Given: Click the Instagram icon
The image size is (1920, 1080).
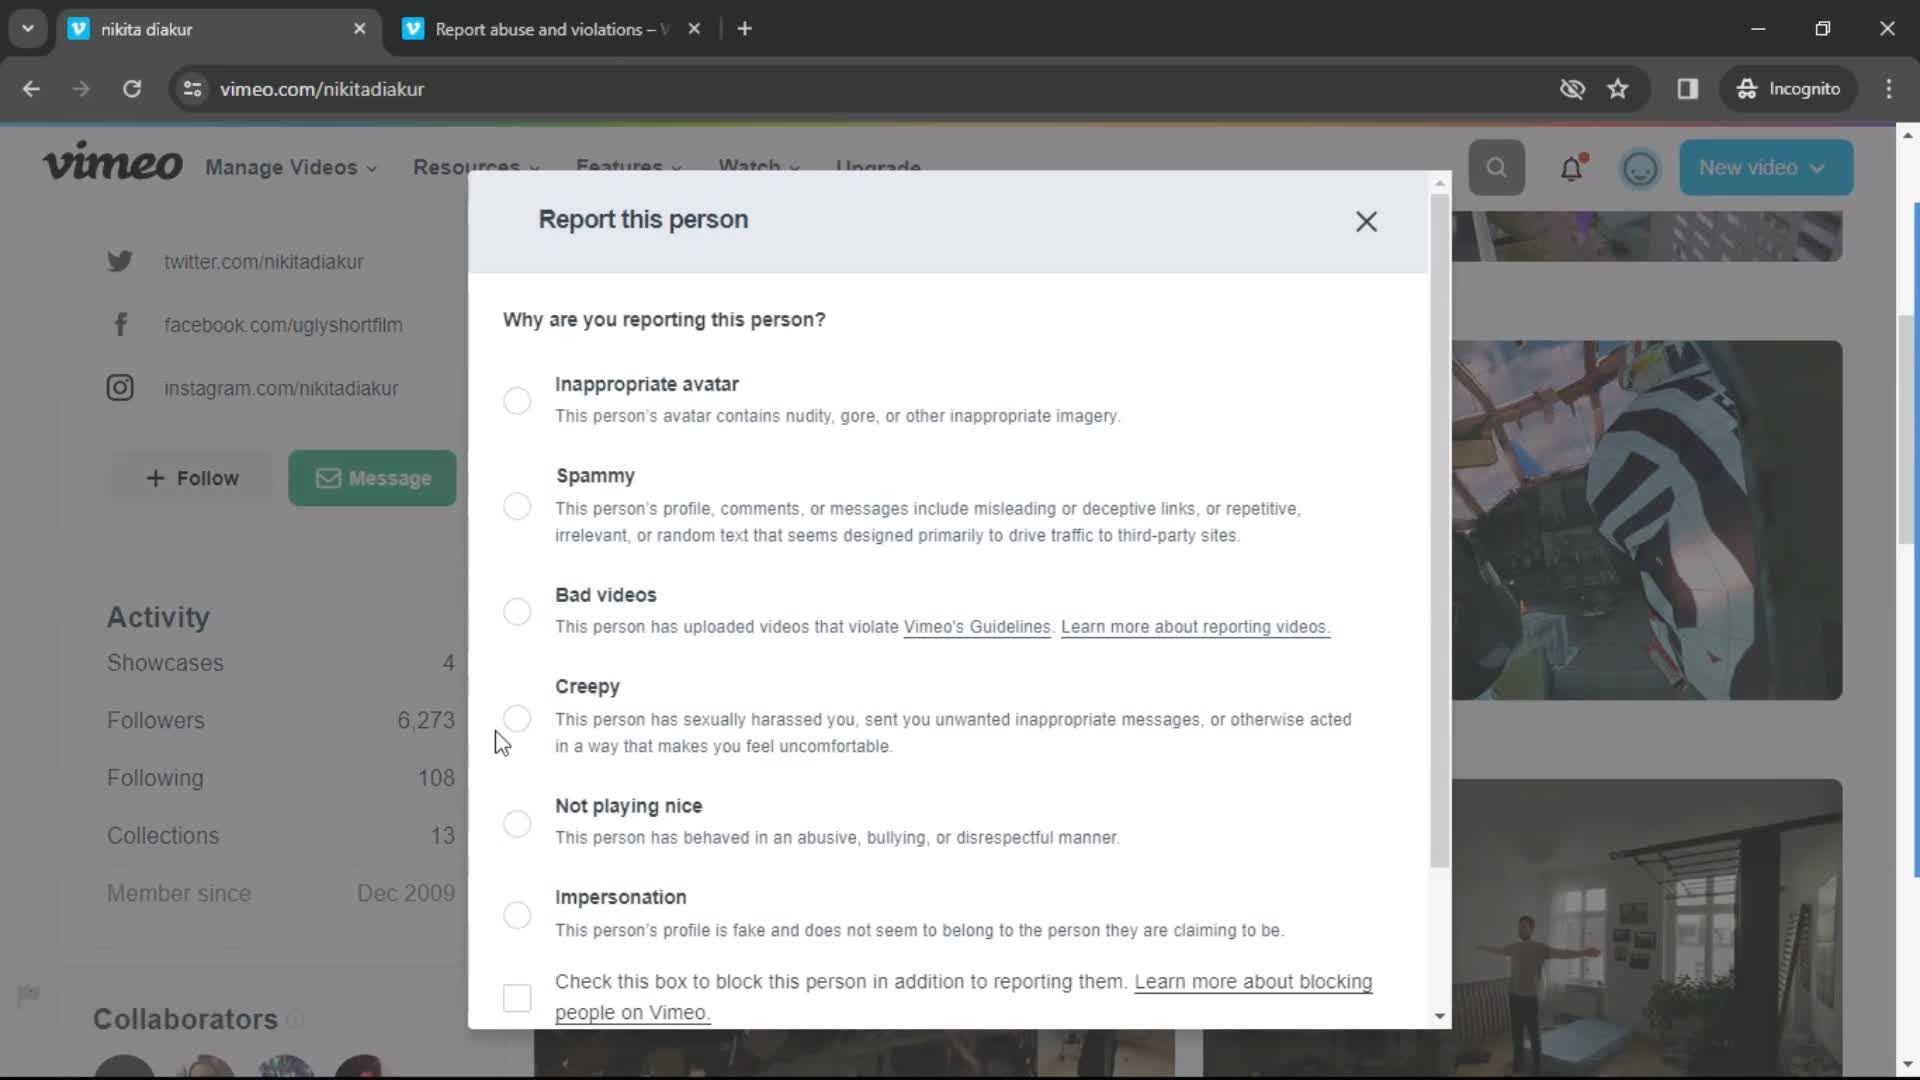Looking at the screenshot, I should (120, 387).
